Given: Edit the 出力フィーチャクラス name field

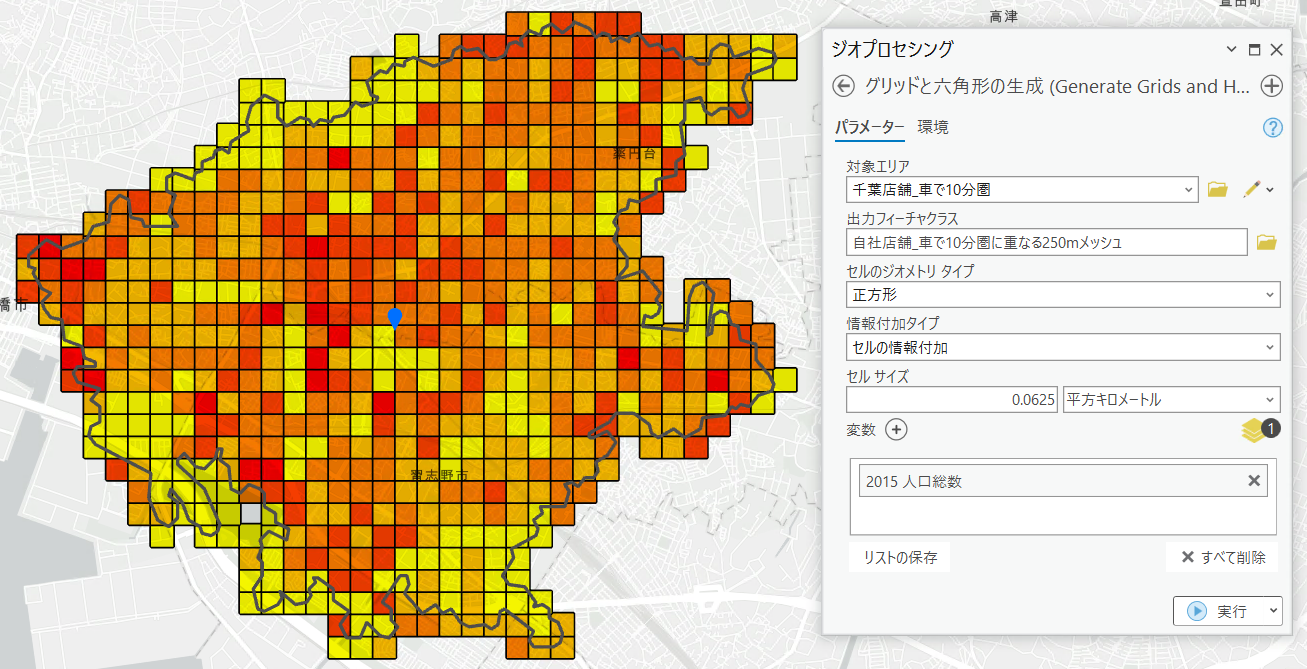Looking at the screenshot, I should point(1047,242).
